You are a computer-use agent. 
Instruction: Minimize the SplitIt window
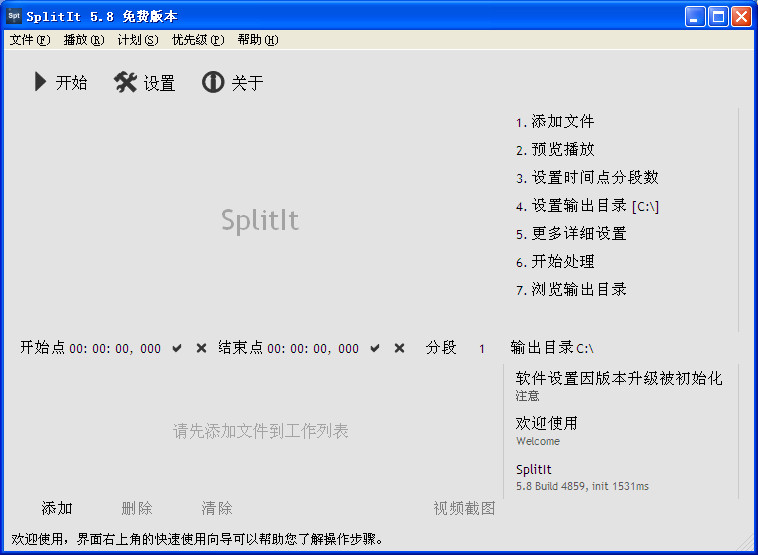click(x=695, y=17)
